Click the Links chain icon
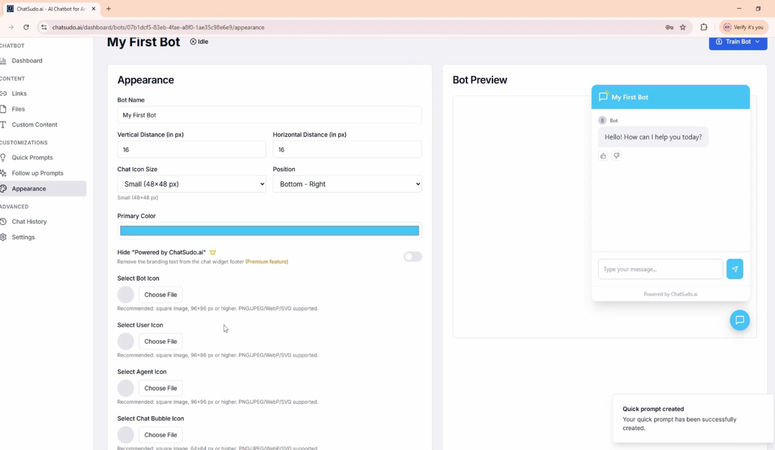Image resolution: width=775 pixels, height=450 pixels. (3, 93)
